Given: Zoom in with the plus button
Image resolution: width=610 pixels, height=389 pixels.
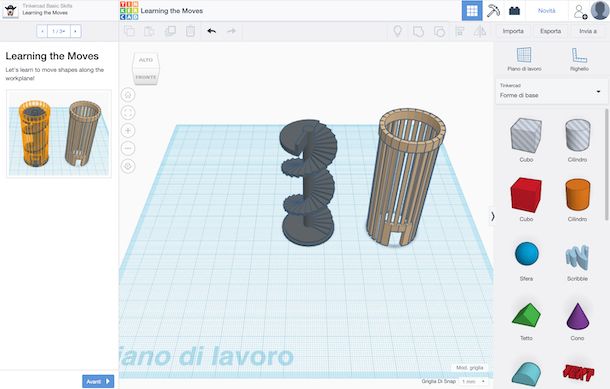Looking at the screenshot, I should point(128,130).
